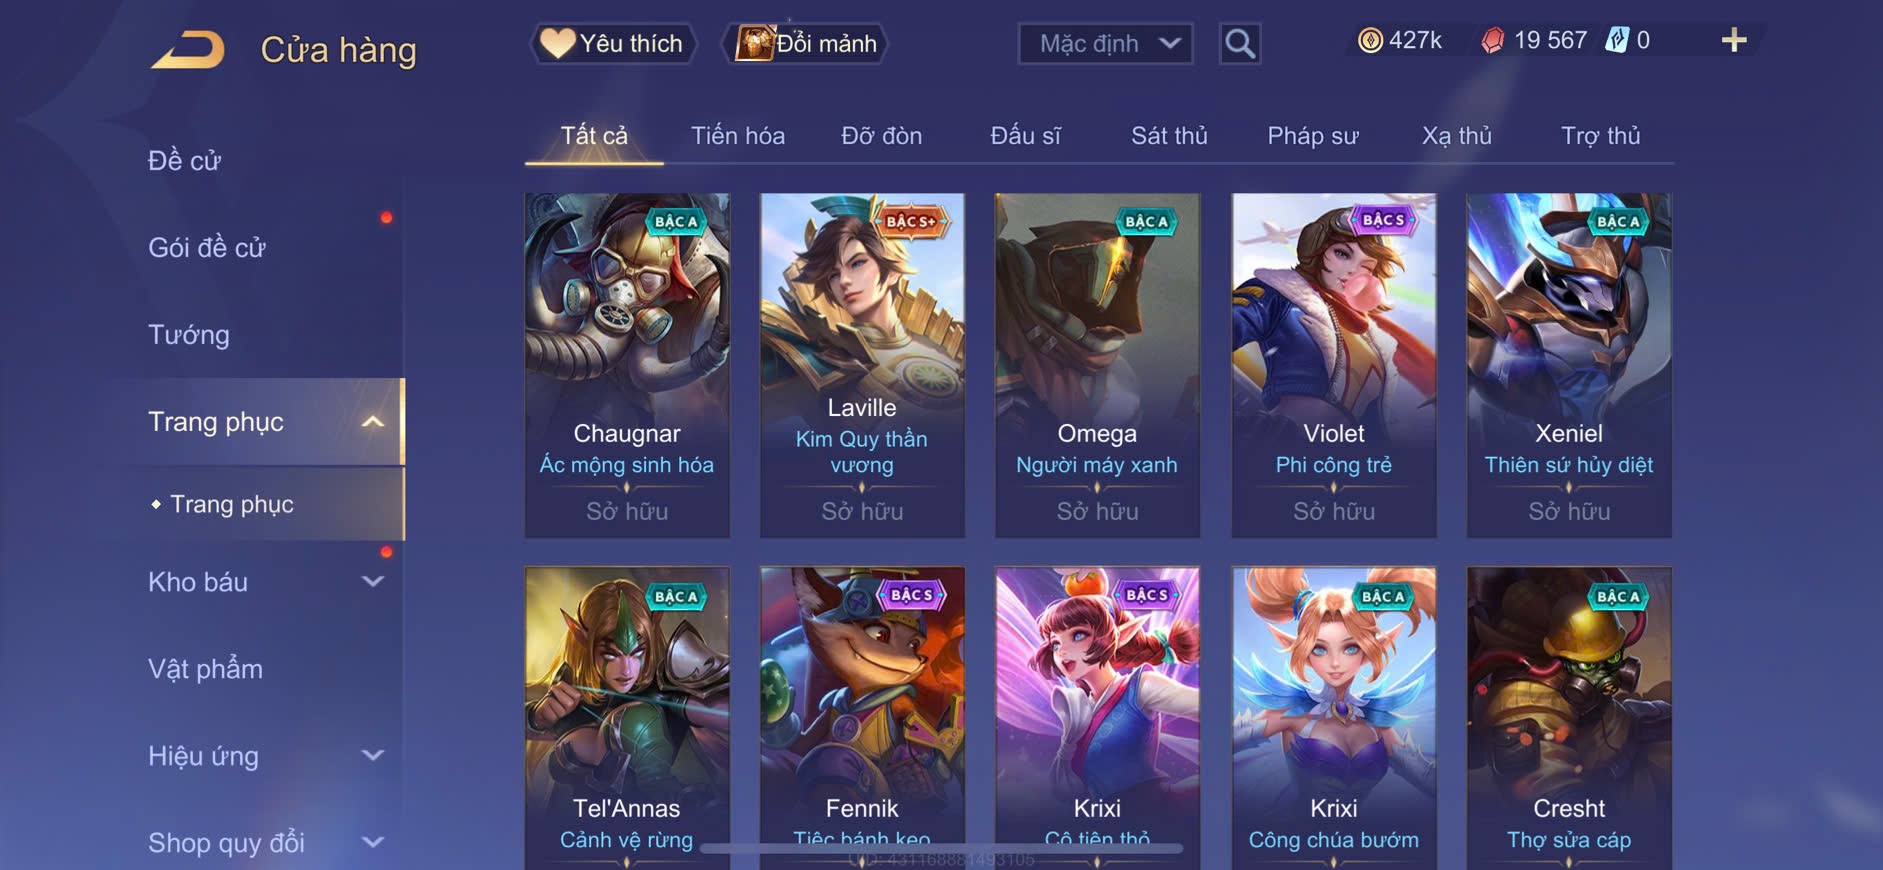1883x870 pixels.
Task: Expand the Hiệu ứng sidebar section
Action: click(372, 755)
